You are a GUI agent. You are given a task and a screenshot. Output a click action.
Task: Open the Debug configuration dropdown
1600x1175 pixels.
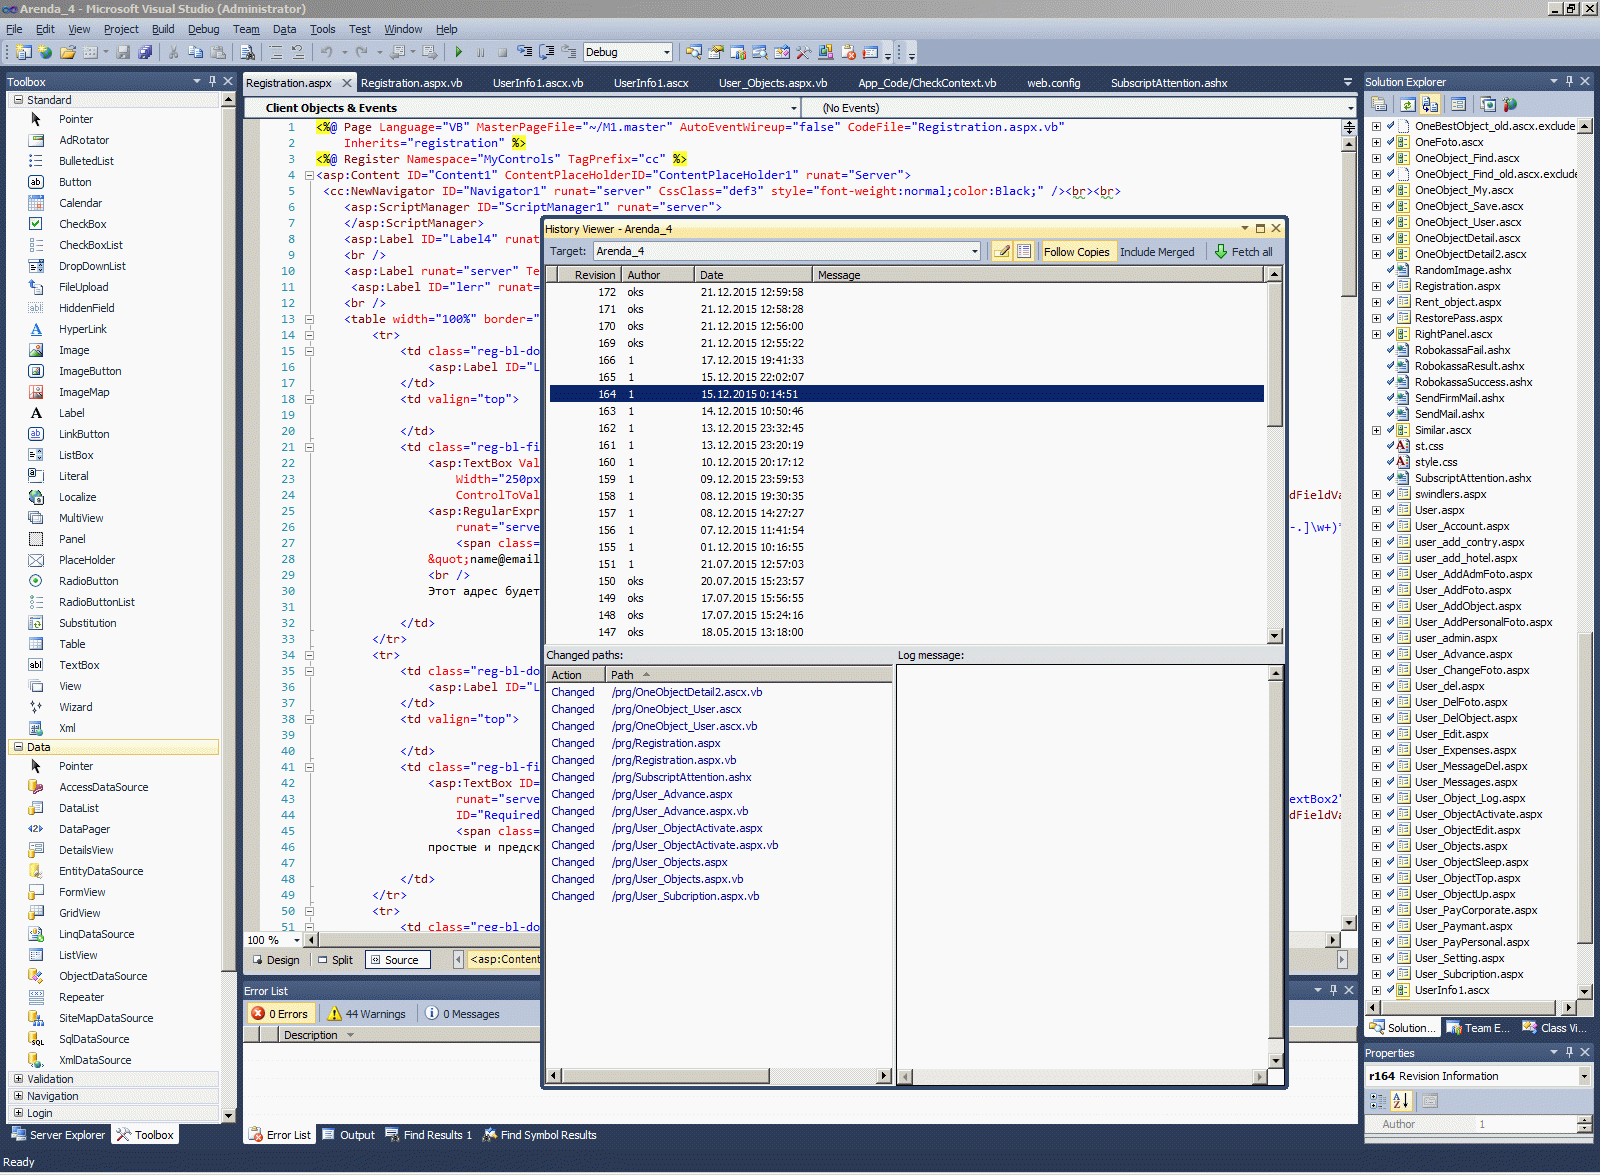[x=667, y=52]
